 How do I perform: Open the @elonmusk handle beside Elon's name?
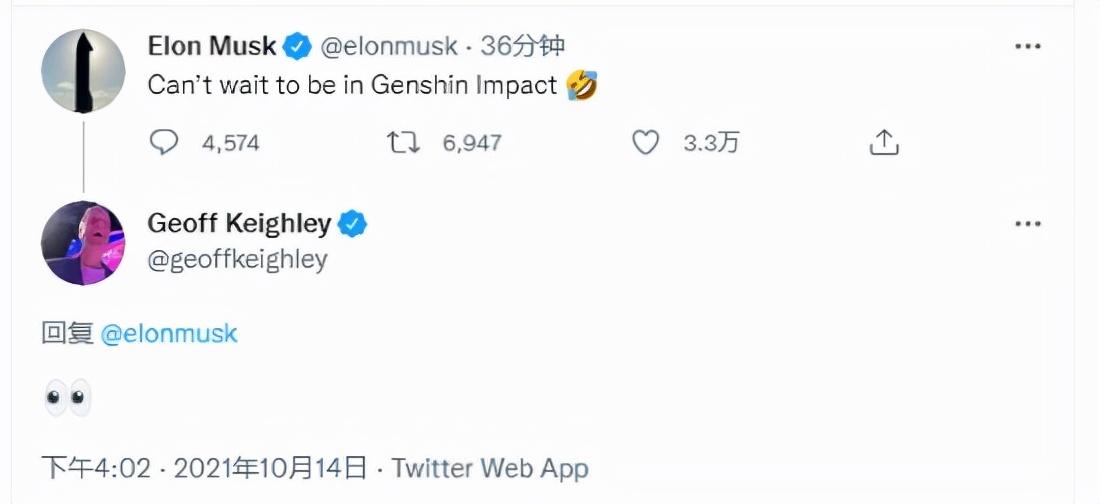(388, 46)
